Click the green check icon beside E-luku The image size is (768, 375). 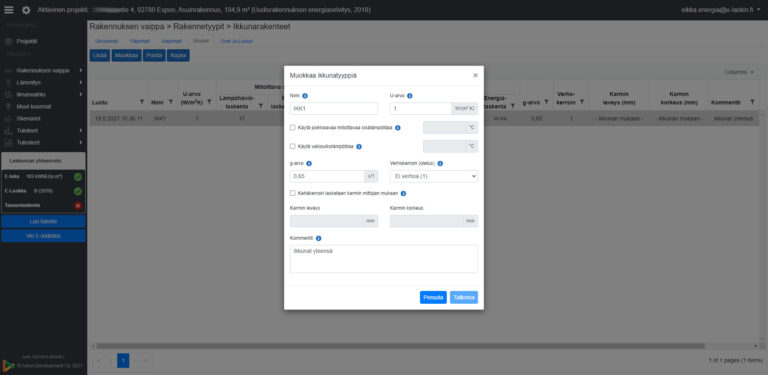tap(78, 177)
